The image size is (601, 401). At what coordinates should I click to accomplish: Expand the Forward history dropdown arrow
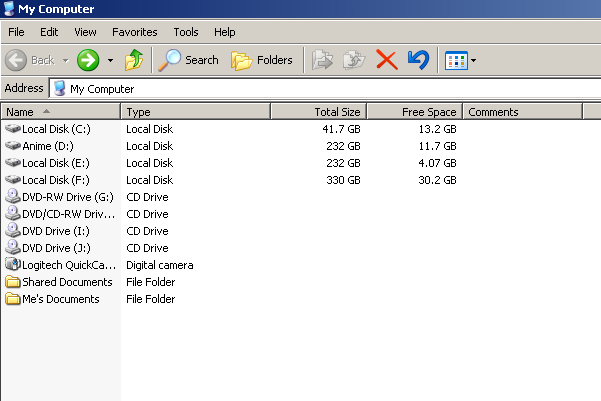coord(110,60)
